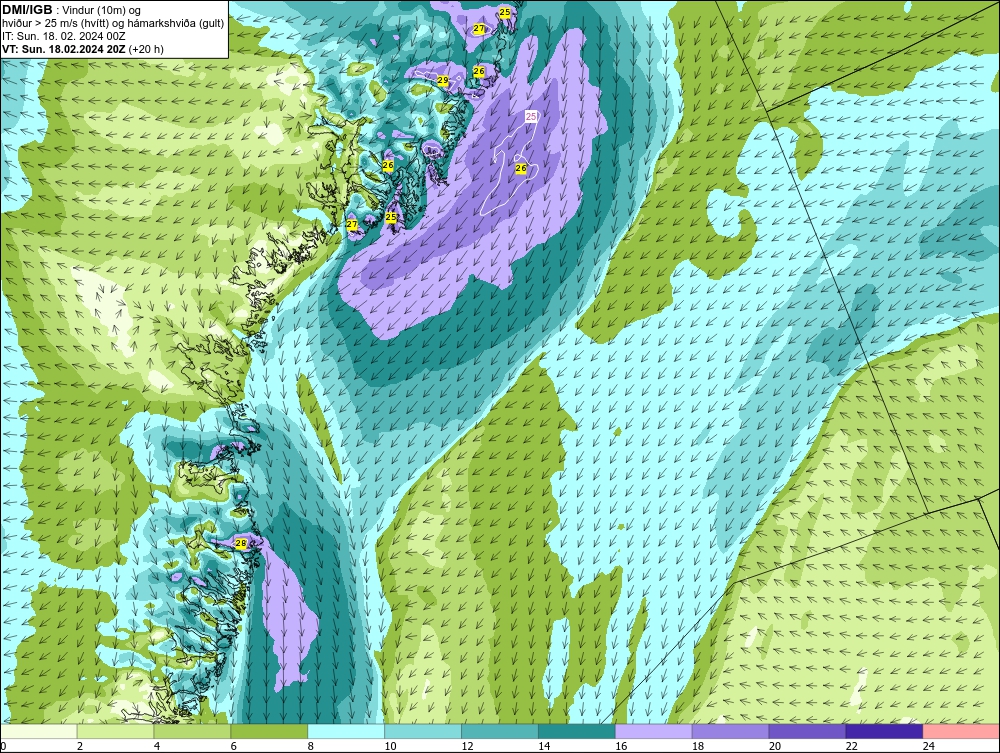Click the 4–6 m/s green legend swatch
Viewport: 1000px width, 753px height.
pyautogui.click(x=192, y=731)
